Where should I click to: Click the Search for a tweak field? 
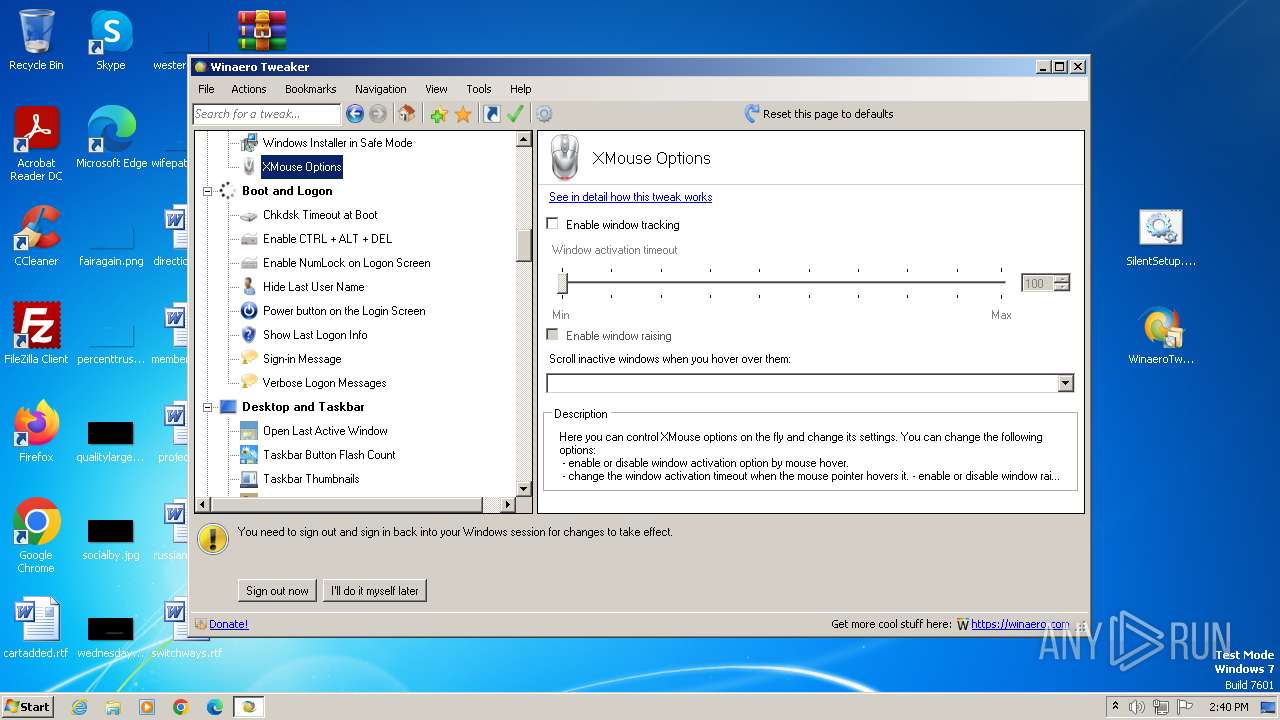coord(266,114)
